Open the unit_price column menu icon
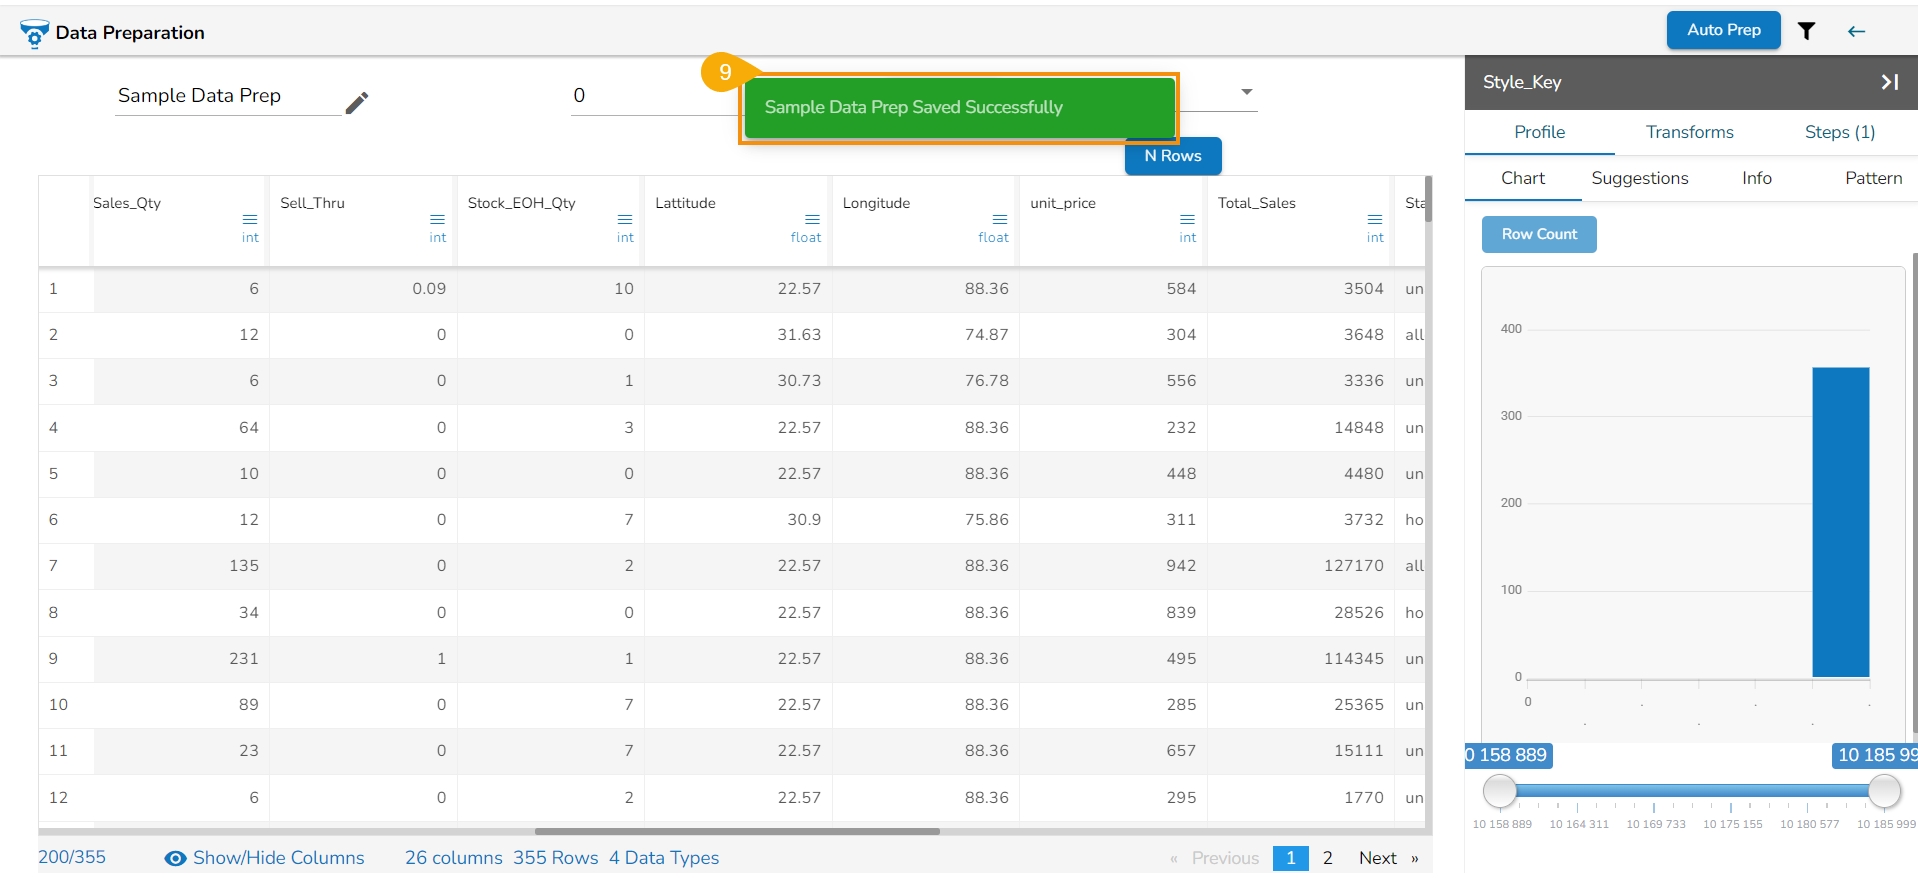Viewport: 1918px width, 878px height. [1187, 219]
